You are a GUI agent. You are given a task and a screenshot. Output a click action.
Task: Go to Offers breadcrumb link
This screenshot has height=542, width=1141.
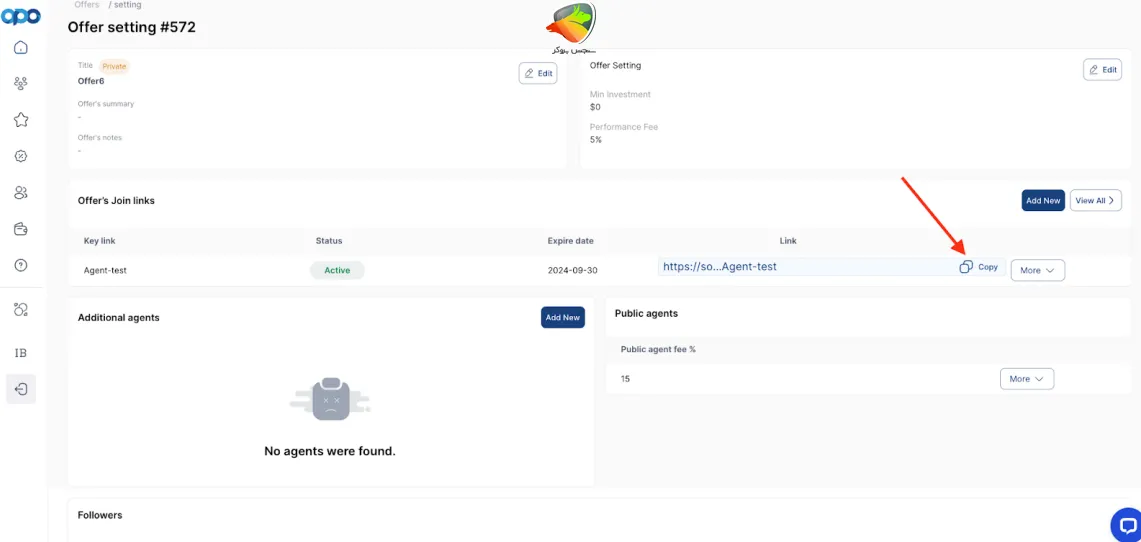(87, 5)
